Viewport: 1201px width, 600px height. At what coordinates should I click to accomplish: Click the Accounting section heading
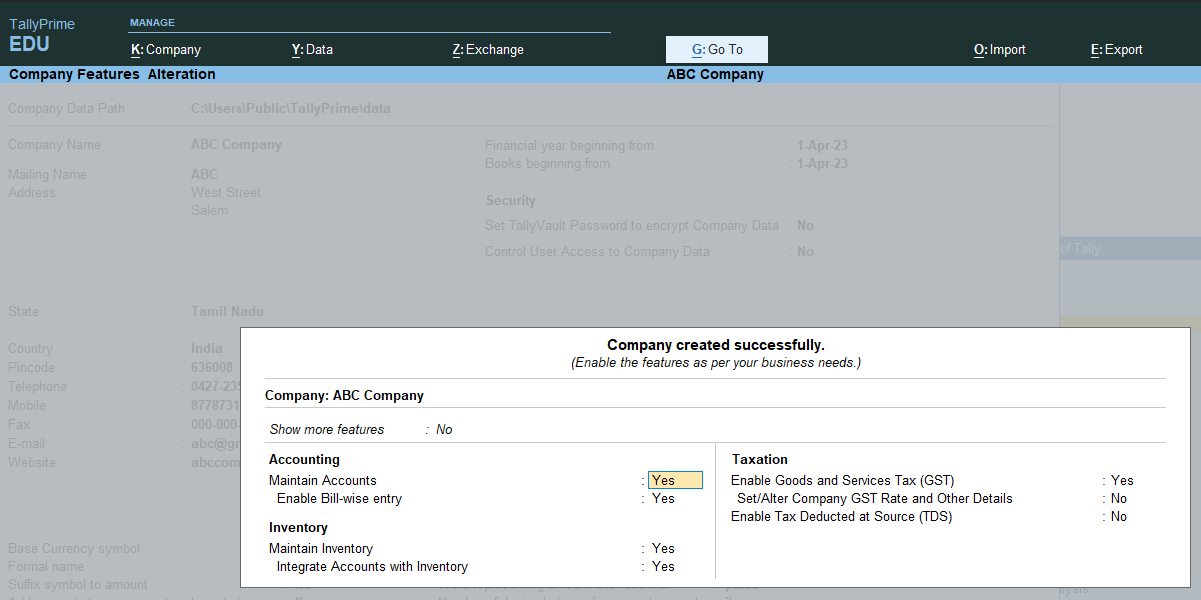[305, 459]
